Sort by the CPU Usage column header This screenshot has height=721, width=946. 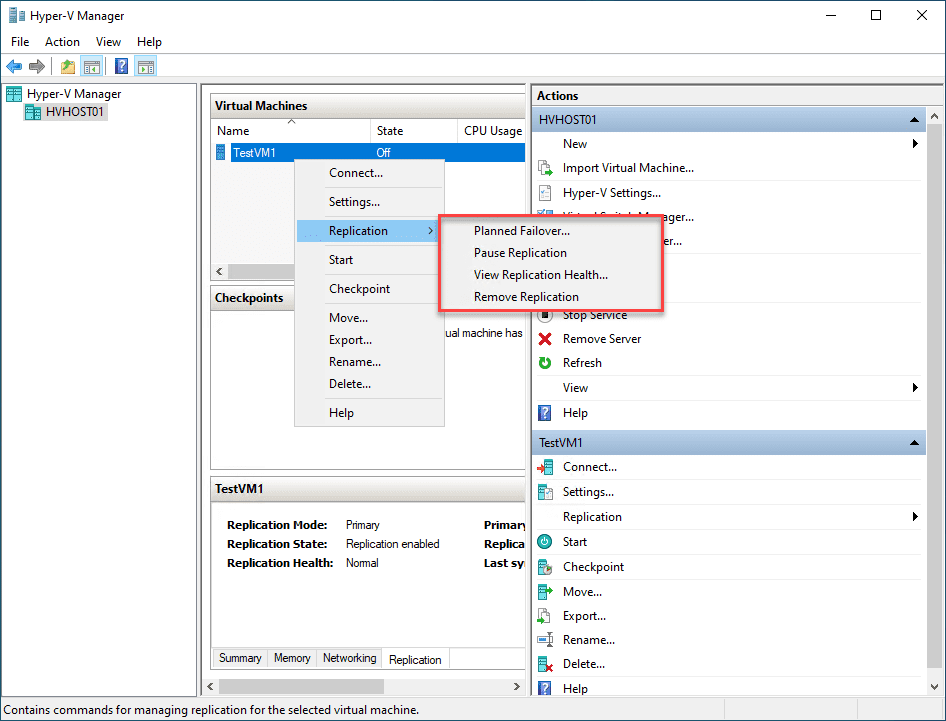[x=492, y=131]
